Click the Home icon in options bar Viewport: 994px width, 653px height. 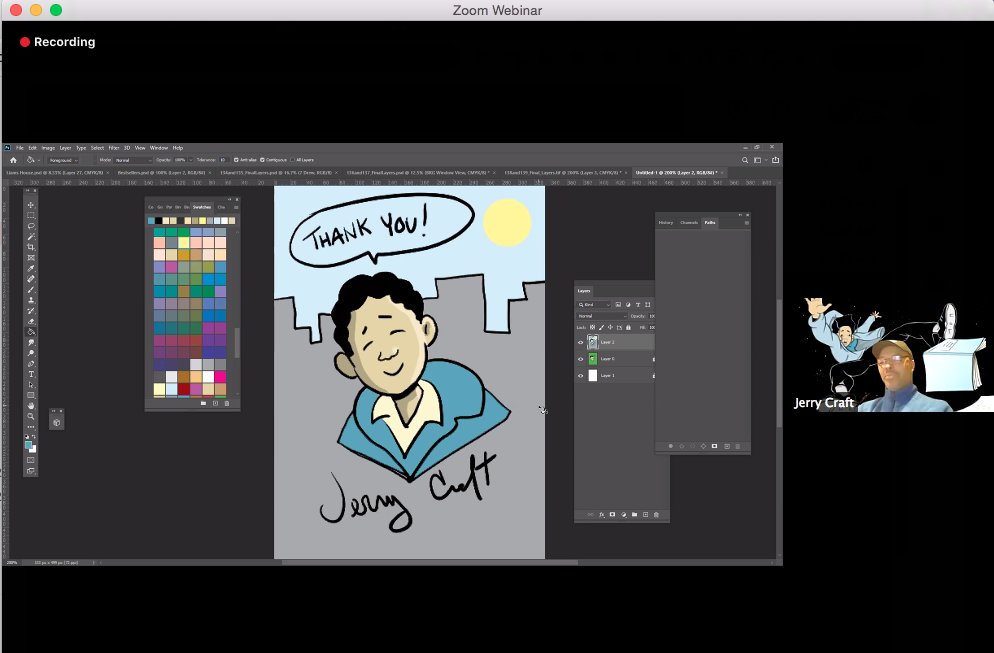click(x=13, y=160)
